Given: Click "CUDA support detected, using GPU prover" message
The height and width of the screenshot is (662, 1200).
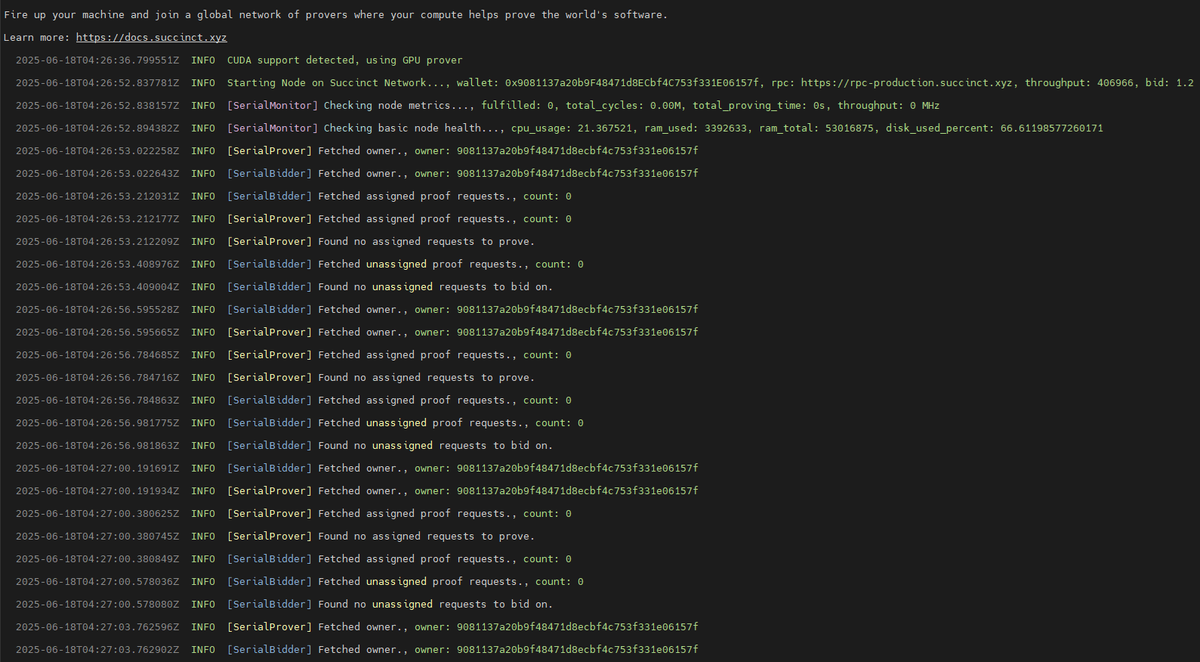Looking at the screenshot, I should pyautogui.click(x=345, y=61).
